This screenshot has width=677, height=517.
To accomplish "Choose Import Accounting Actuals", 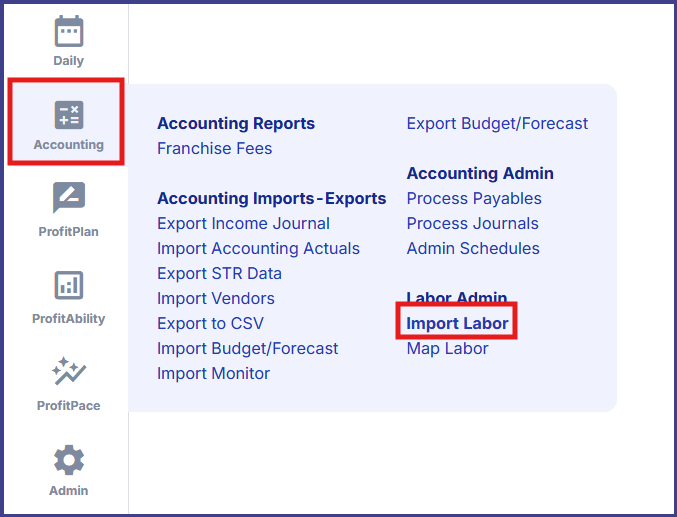I will 258,249.
